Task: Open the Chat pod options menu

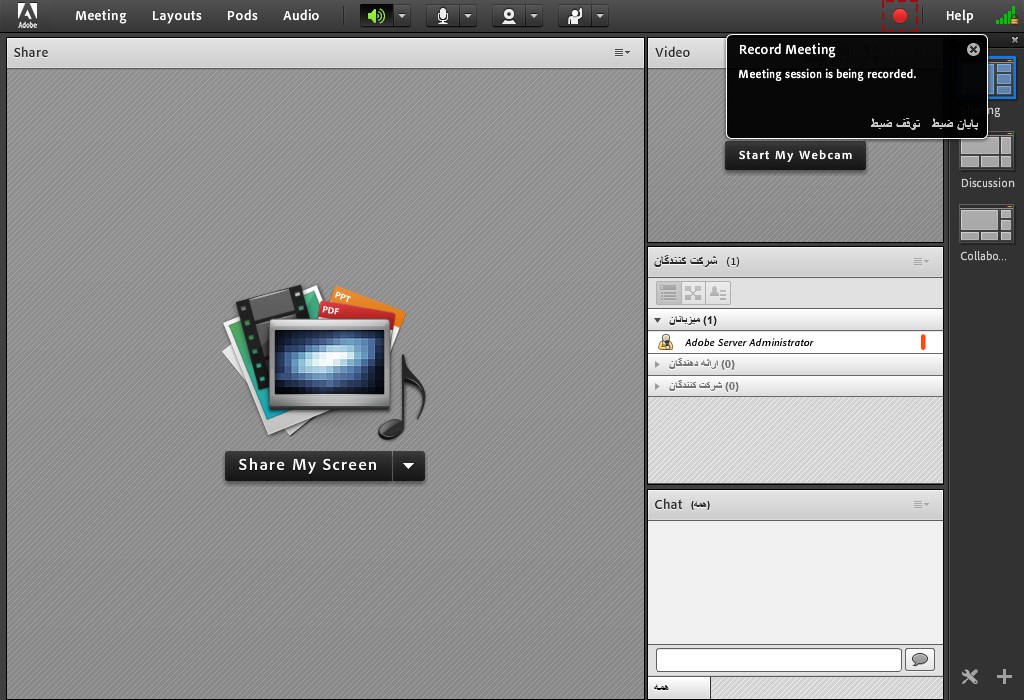Action: 921,504
